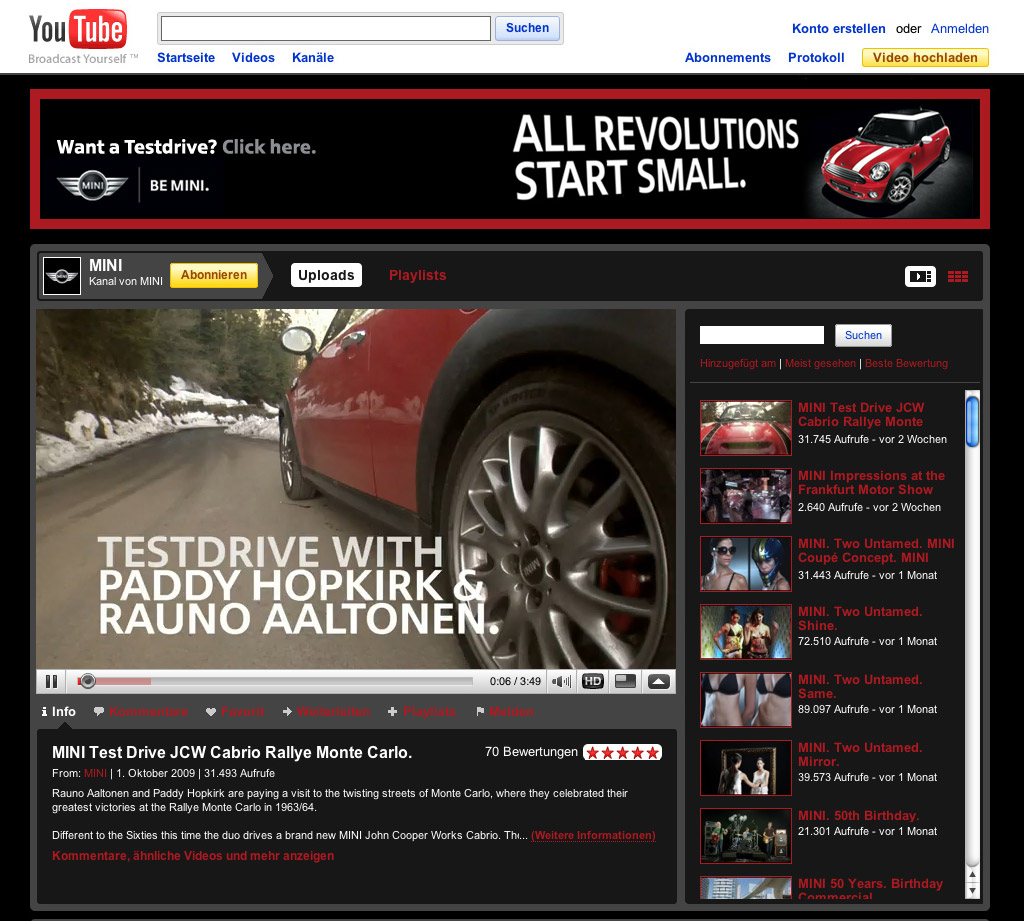Click the Abonnieren button

[214, 275]
